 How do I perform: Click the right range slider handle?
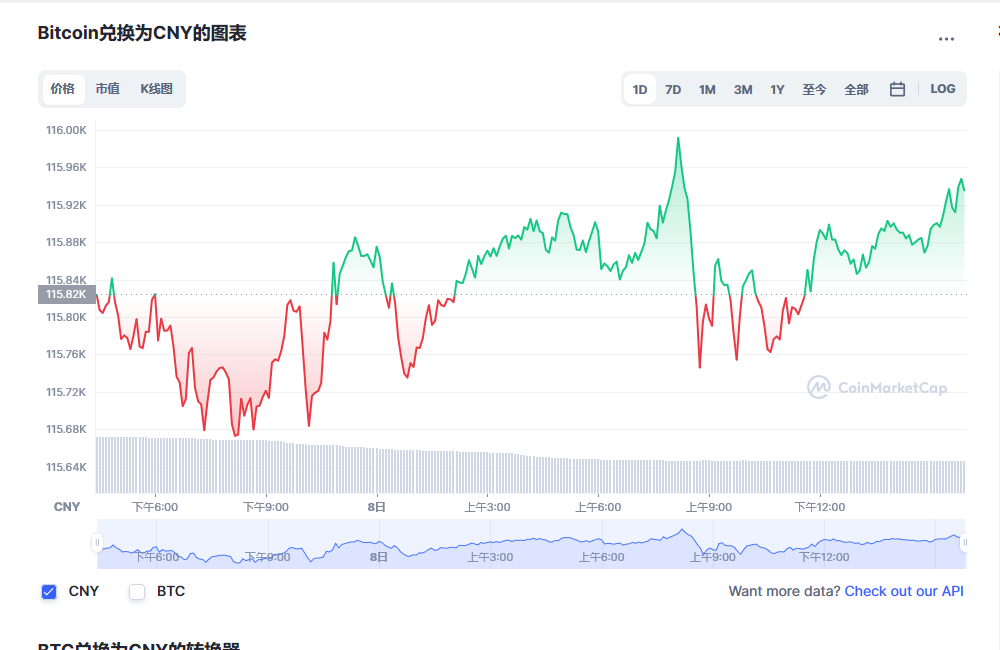point(964,543)
